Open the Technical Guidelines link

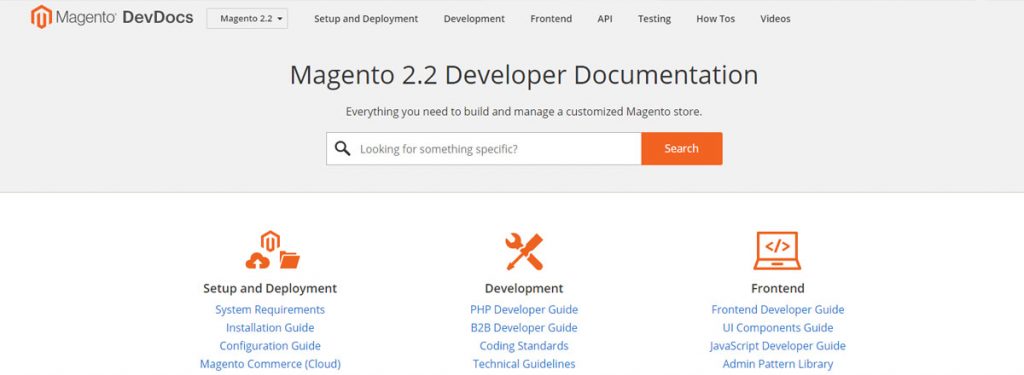524,364
